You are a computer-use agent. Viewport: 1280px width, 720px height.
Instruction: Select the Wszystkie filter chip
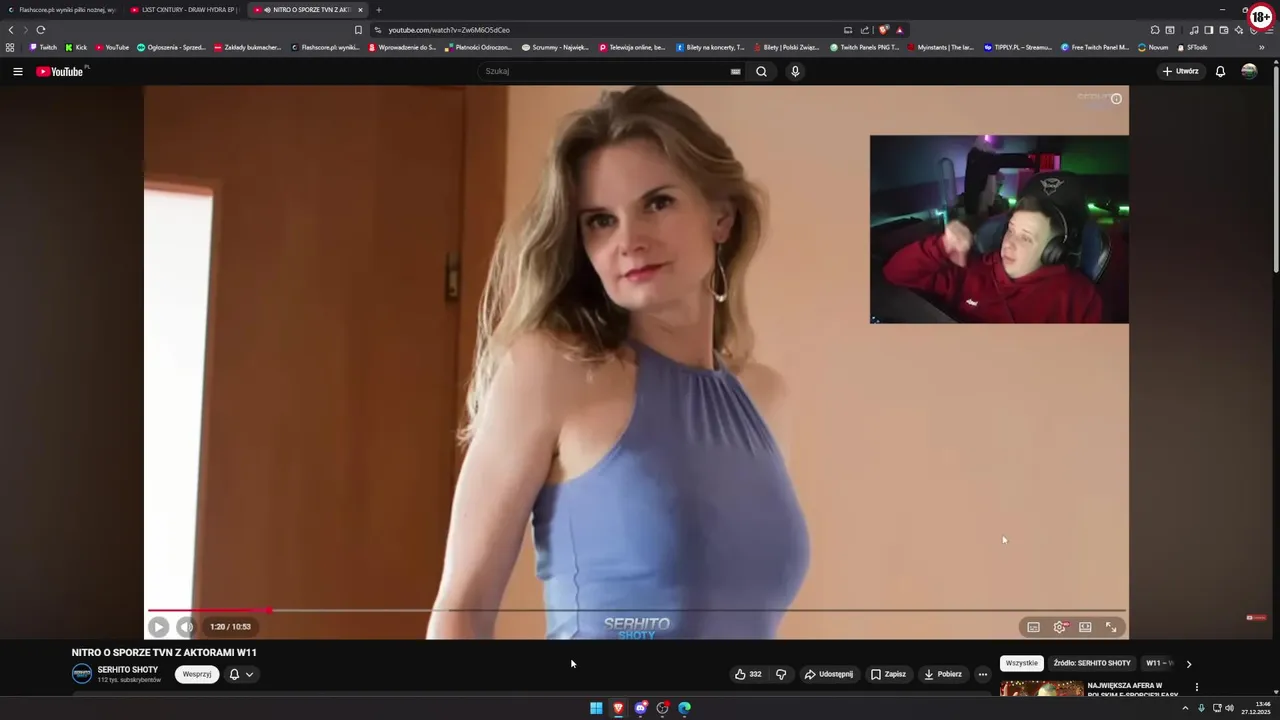coord(1022,663)
